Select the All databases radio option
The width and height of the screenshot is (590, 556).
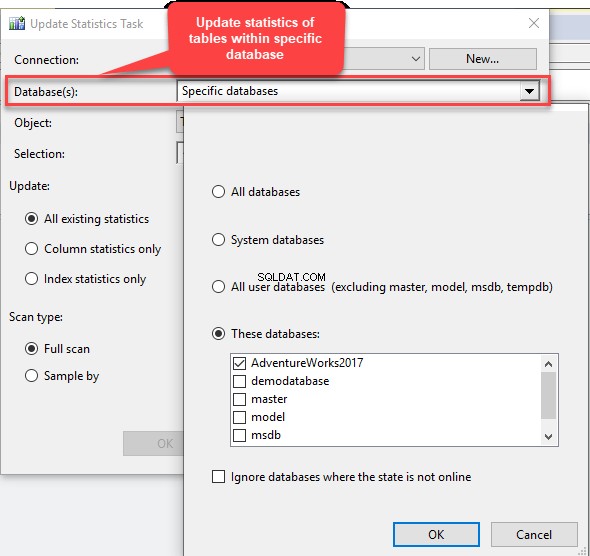218,191
